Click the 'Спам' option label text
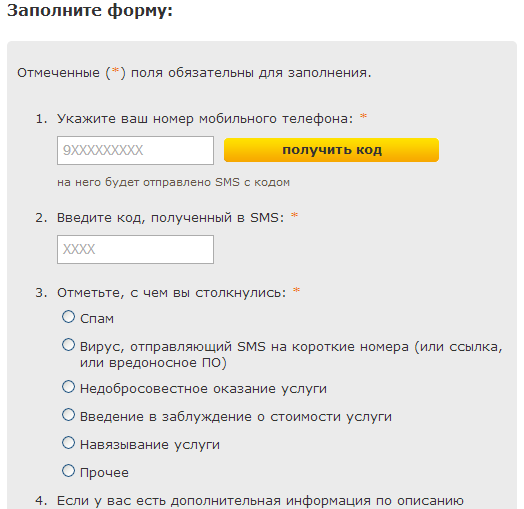This screenshot has width=524, height=509. 97,319
